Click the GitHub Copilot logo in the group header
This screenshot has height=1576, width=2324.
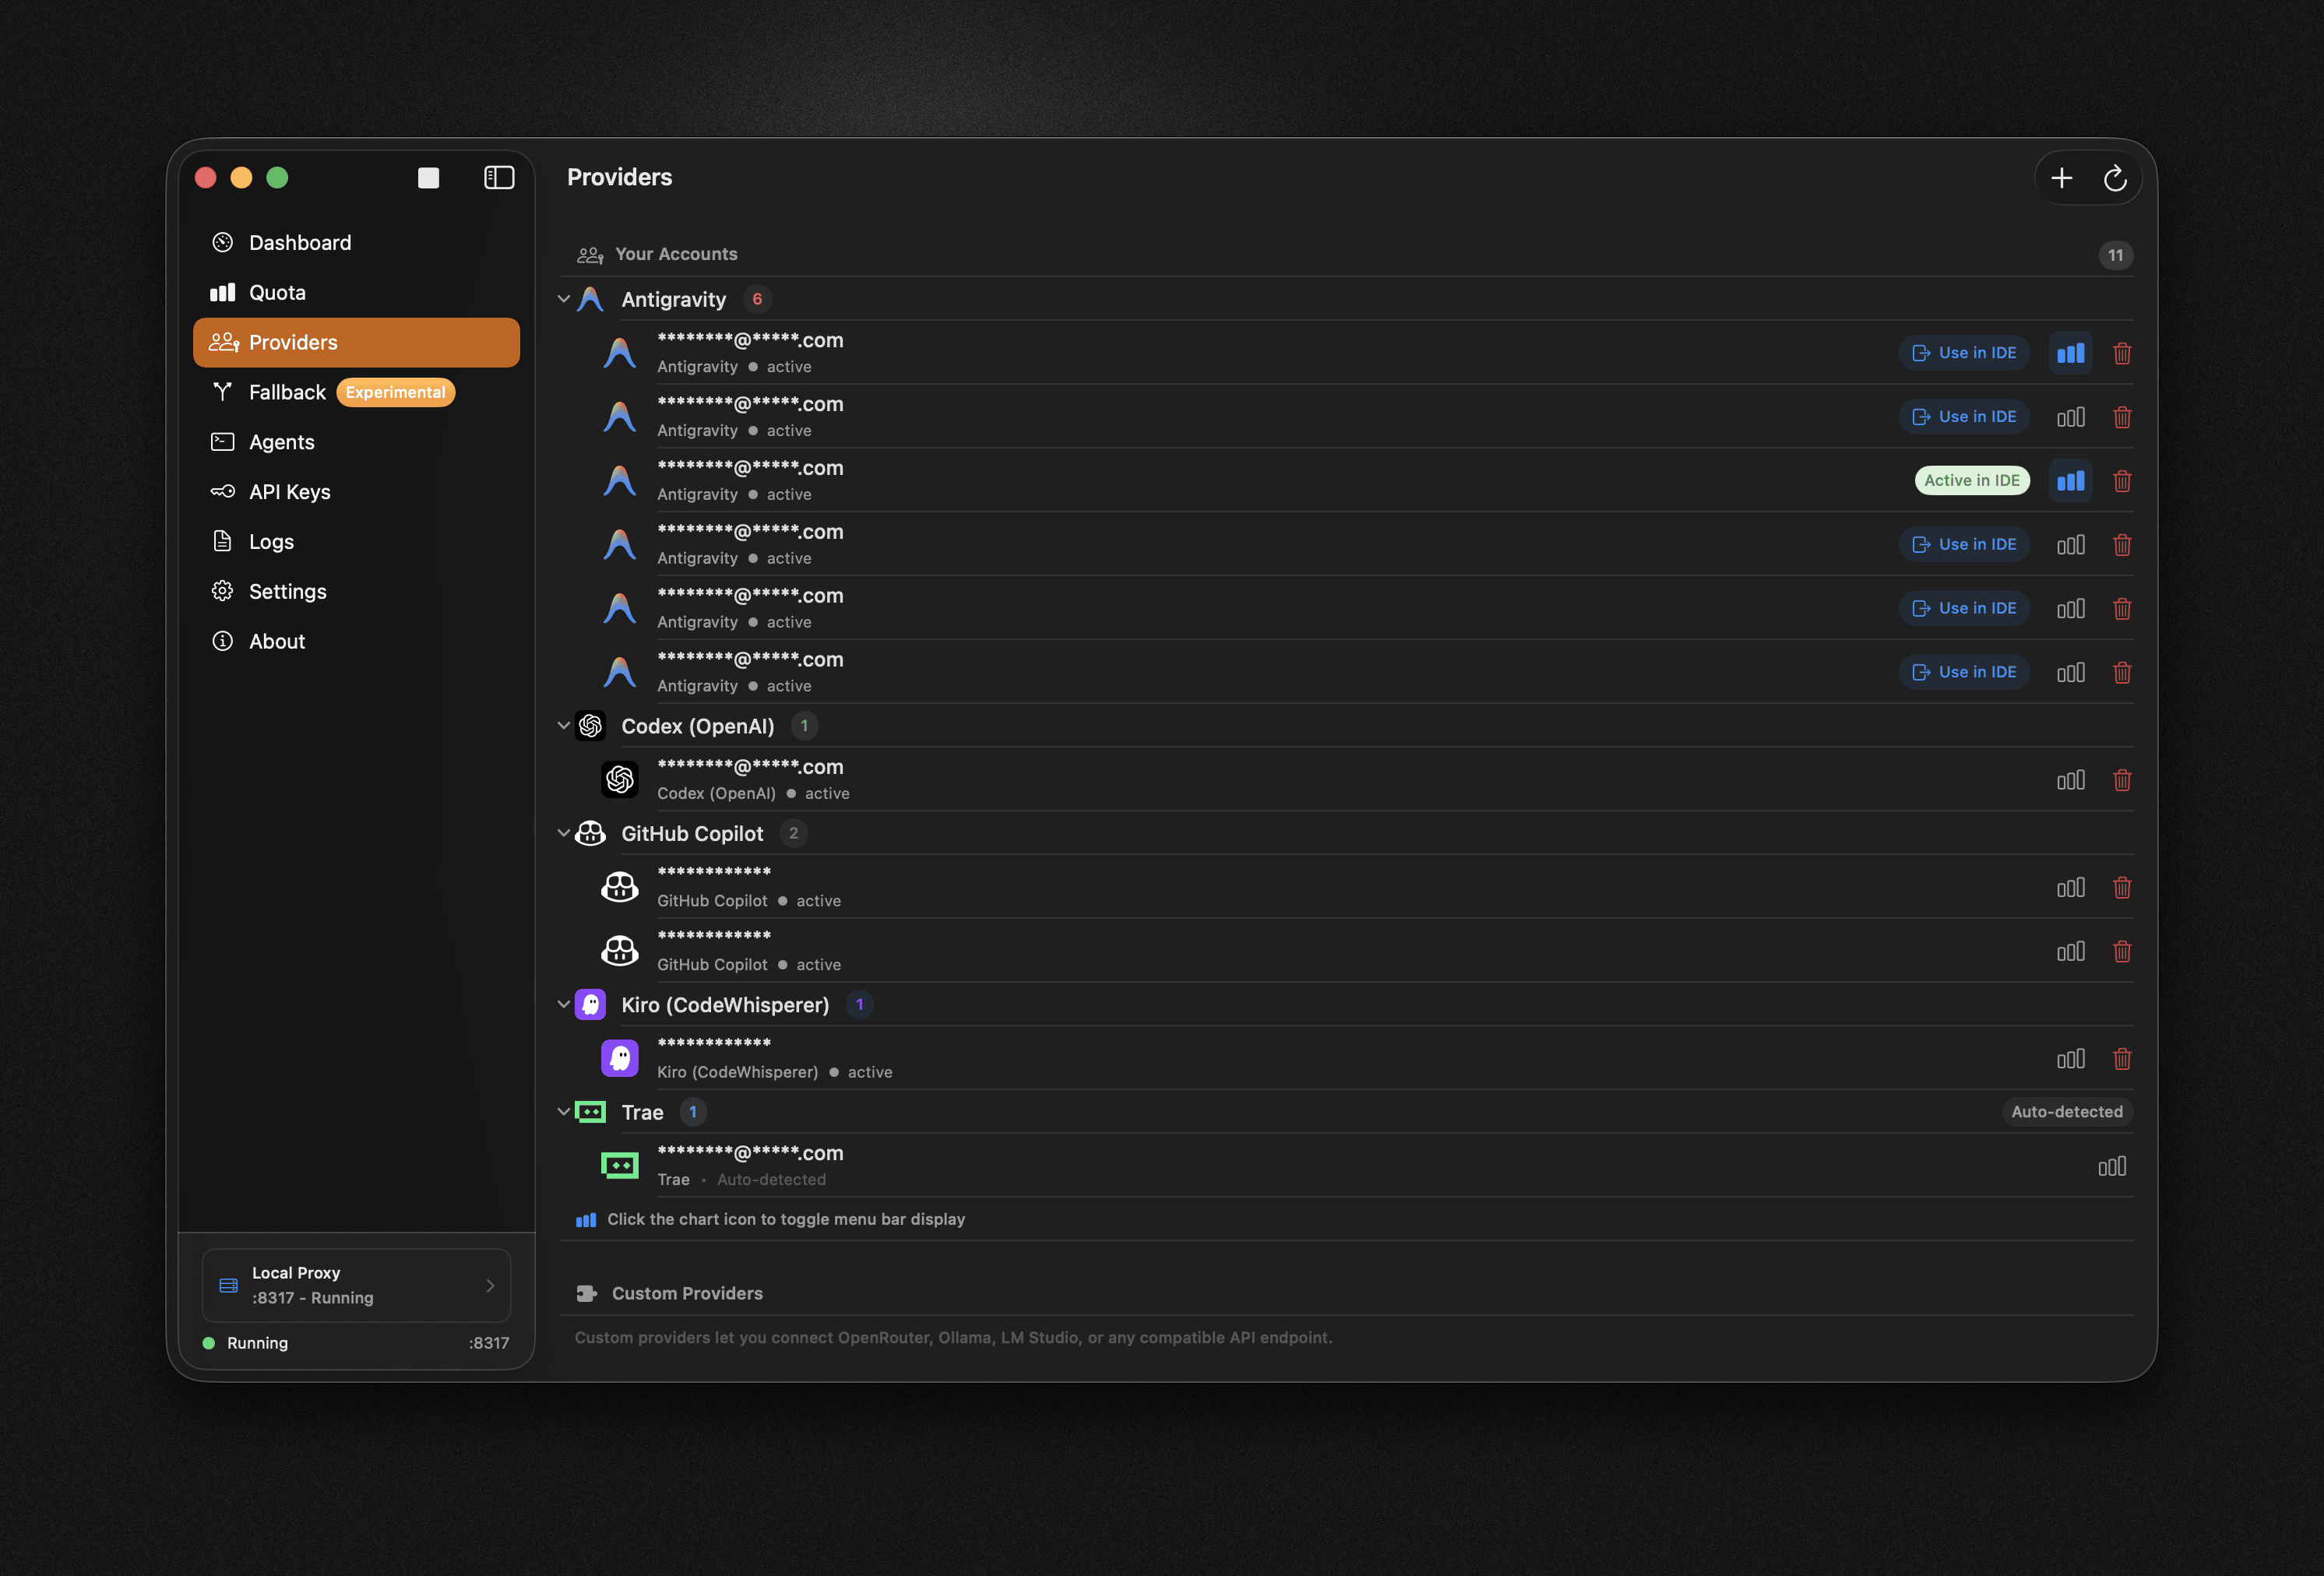click(591, 833)
